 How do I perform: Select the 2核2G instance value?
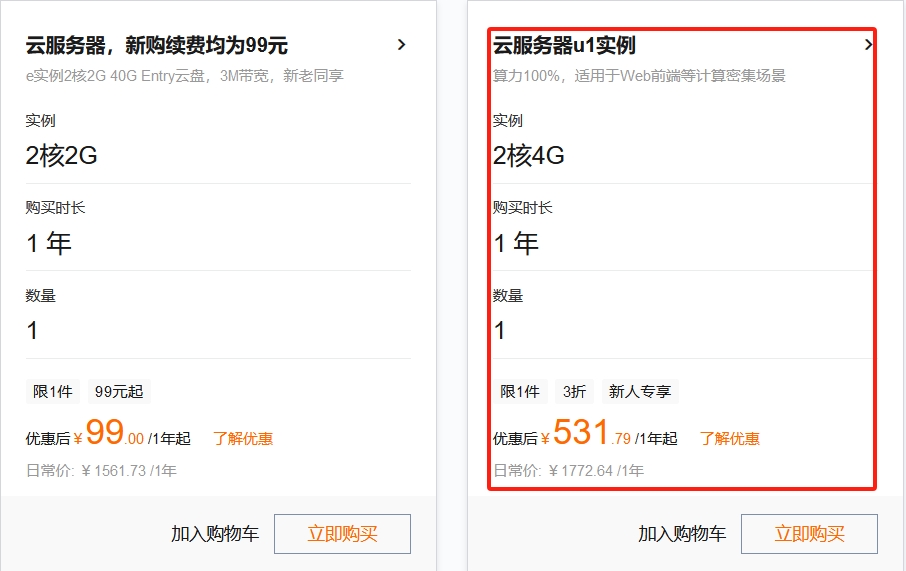tap(61, 155)
